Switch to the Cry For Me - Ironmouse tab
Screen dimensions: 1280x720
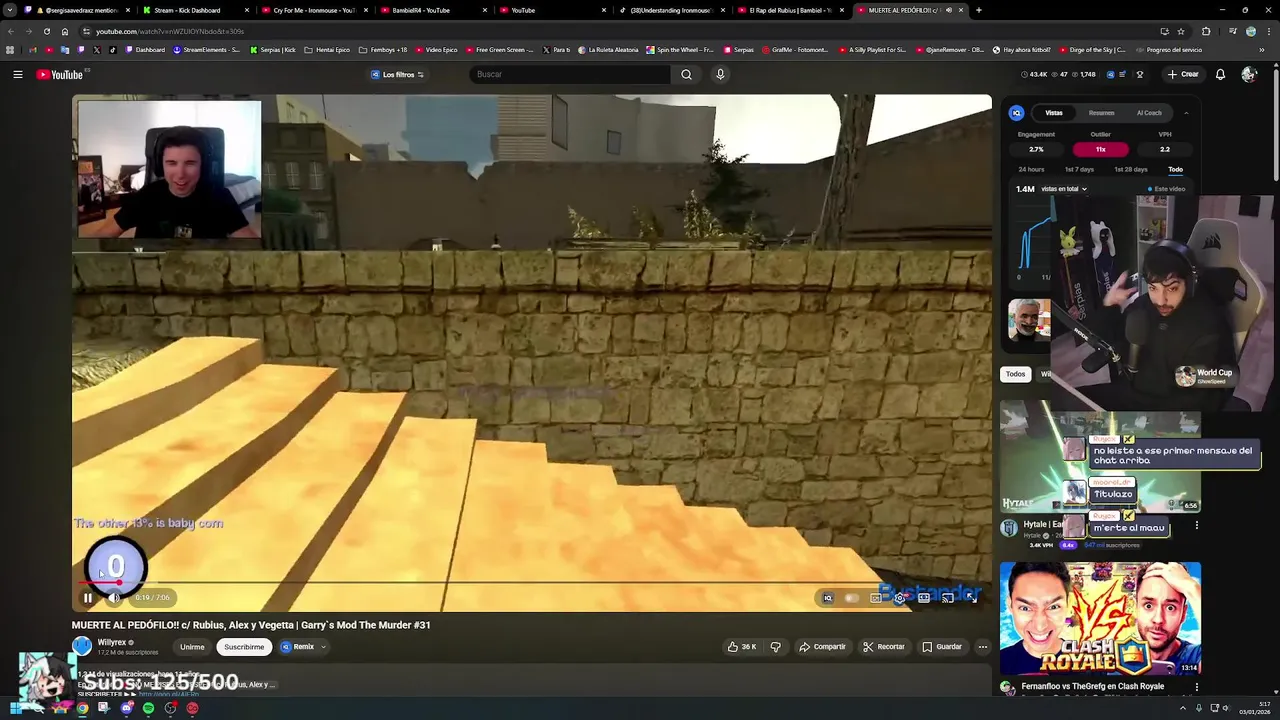click(313, 10)
